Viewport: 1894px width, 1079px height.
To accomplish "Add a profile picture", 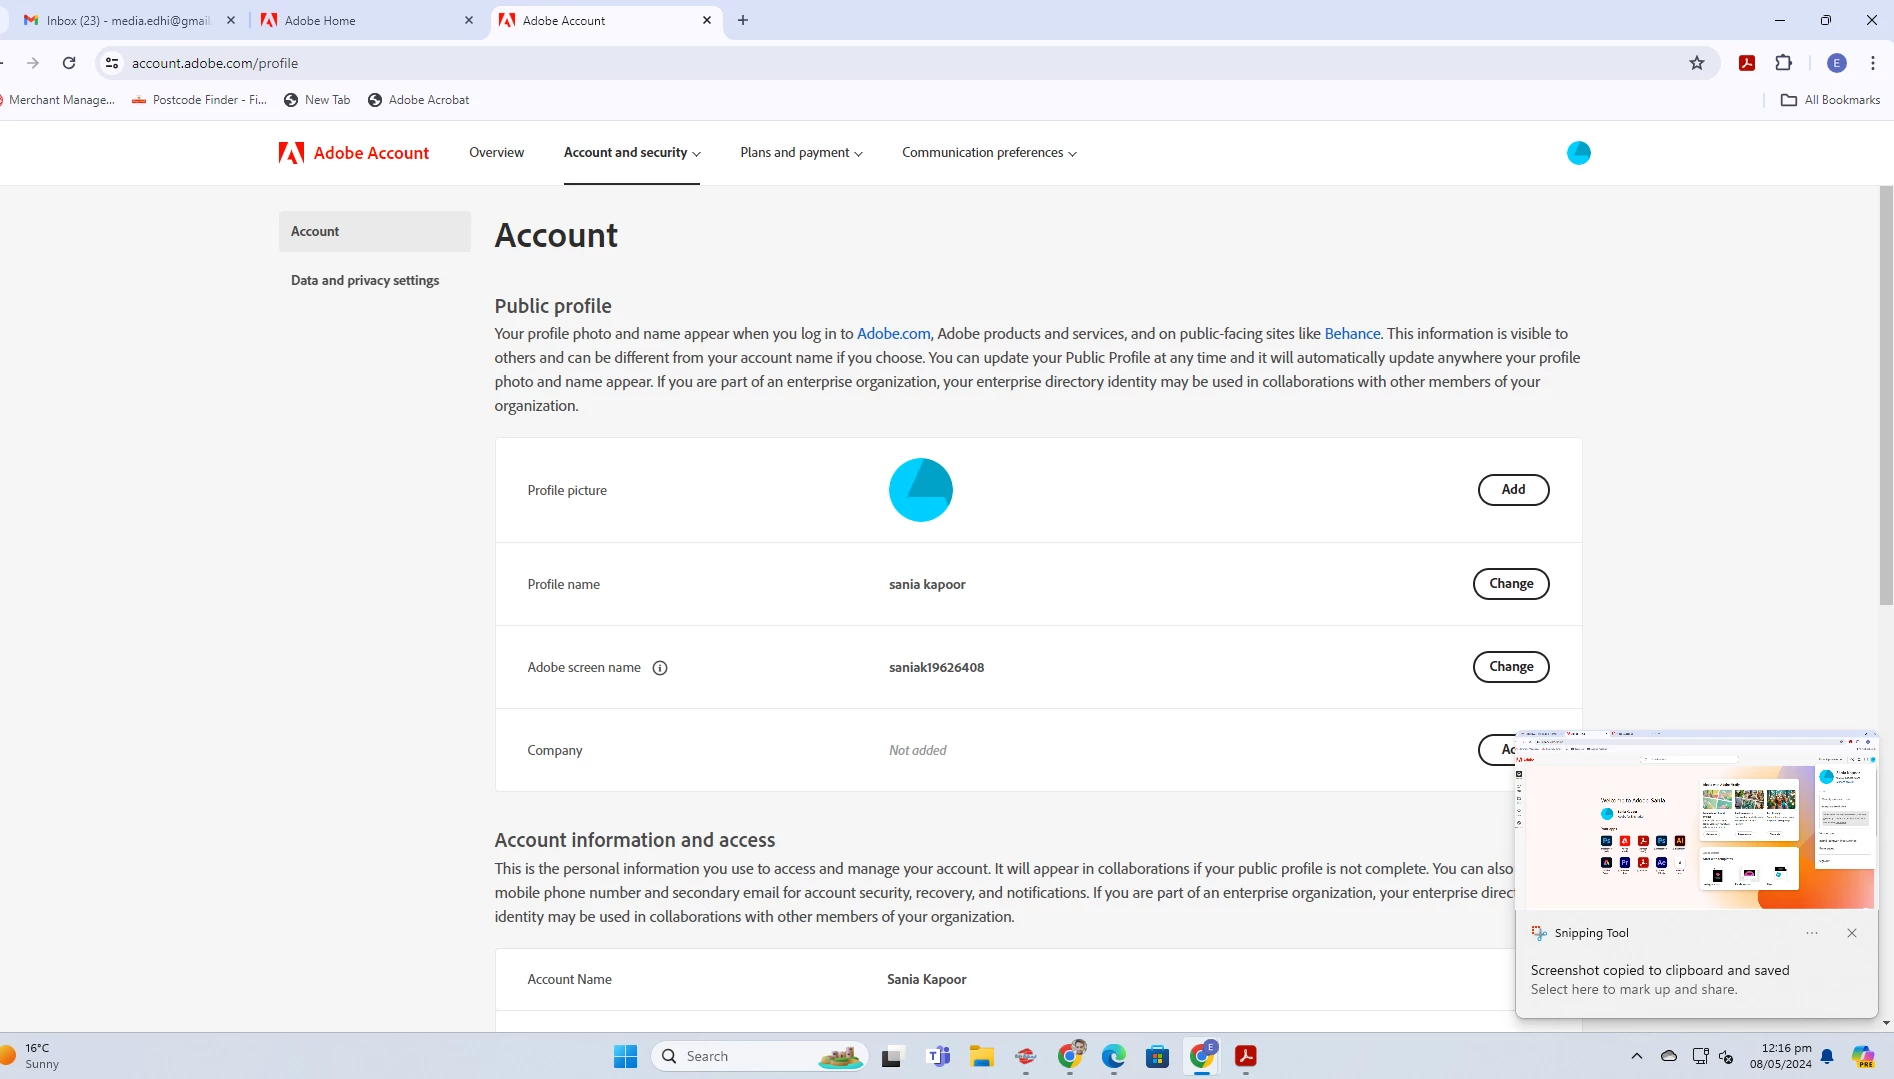I will point(1513,490).
